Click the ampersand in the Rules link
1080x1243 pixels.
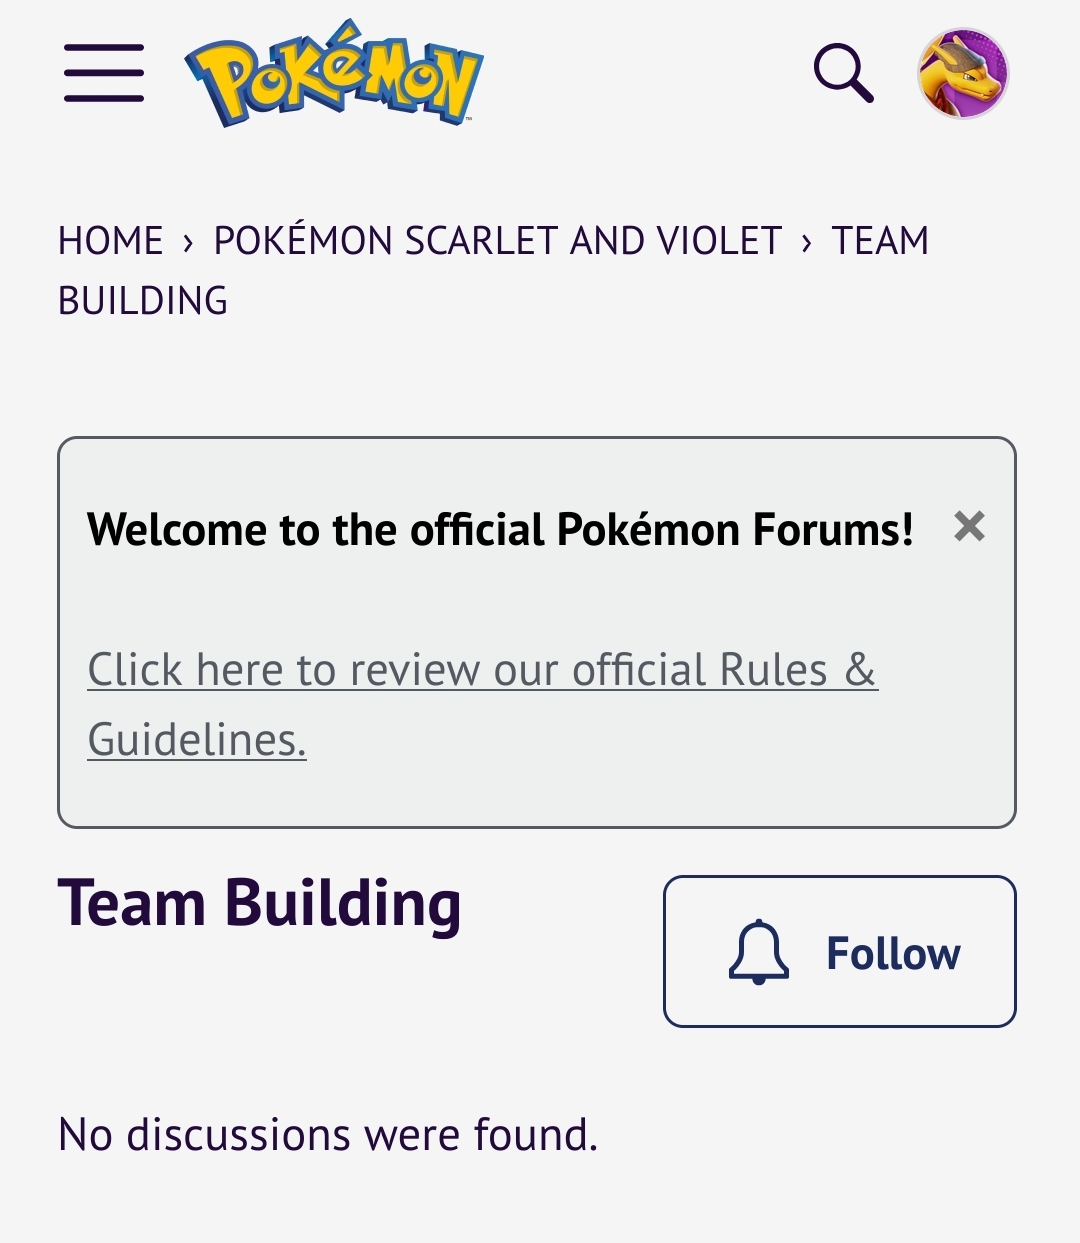point(860,670)
